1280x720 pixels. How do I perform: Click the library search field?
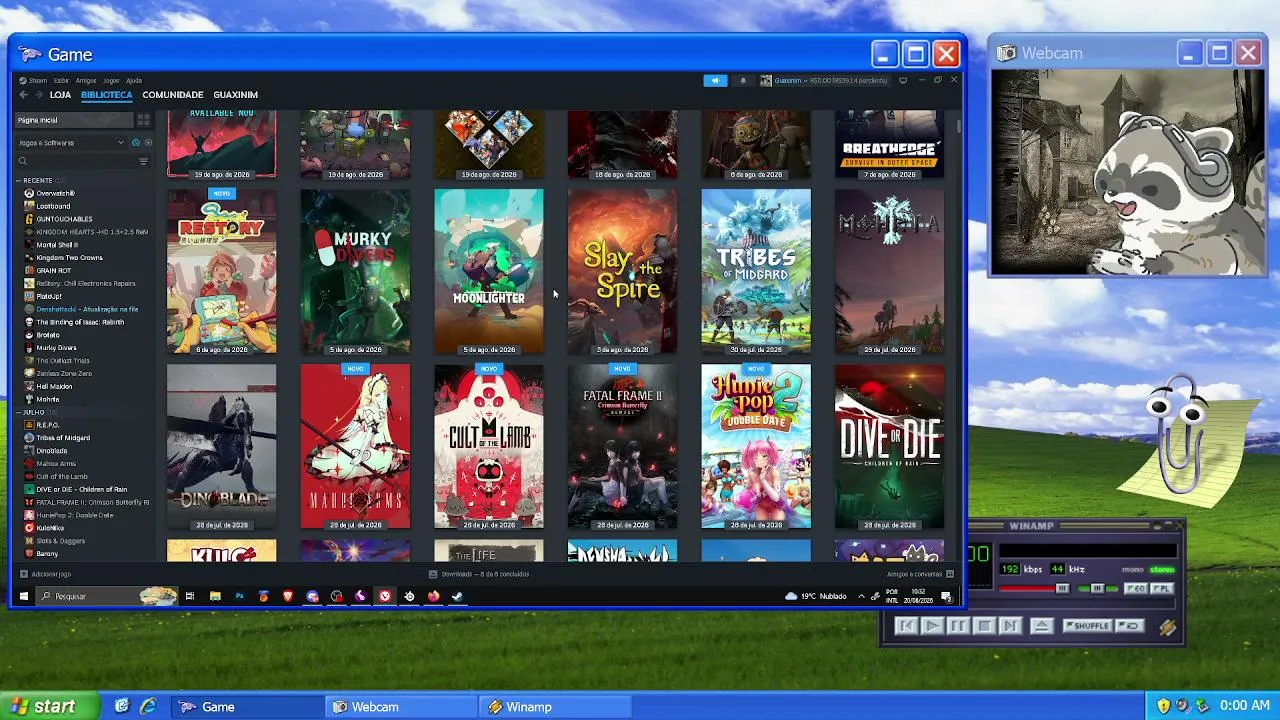pyautogui.click(x=76, y=161)
